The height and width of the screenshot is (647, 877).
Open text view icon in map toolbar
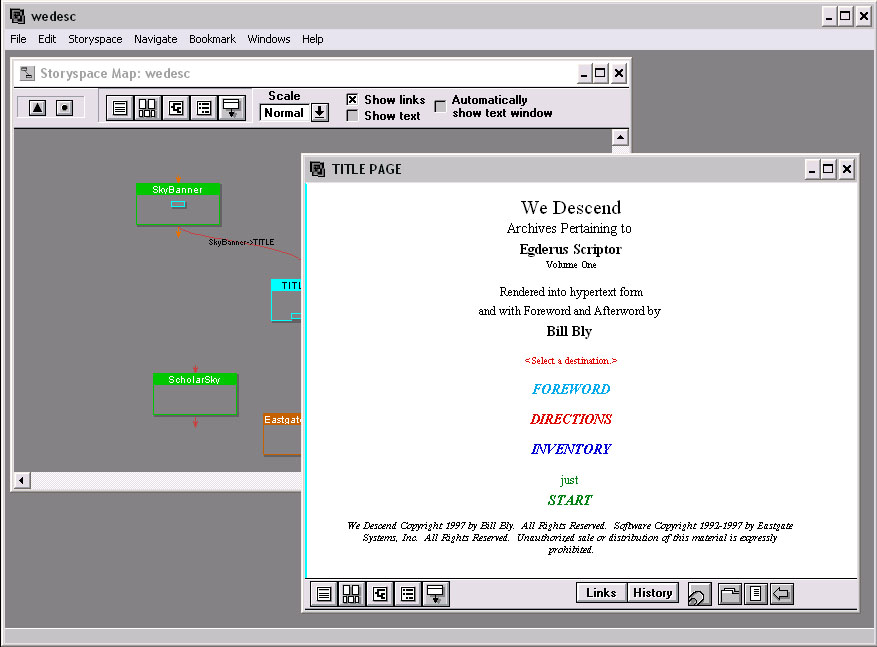(120, 107)
